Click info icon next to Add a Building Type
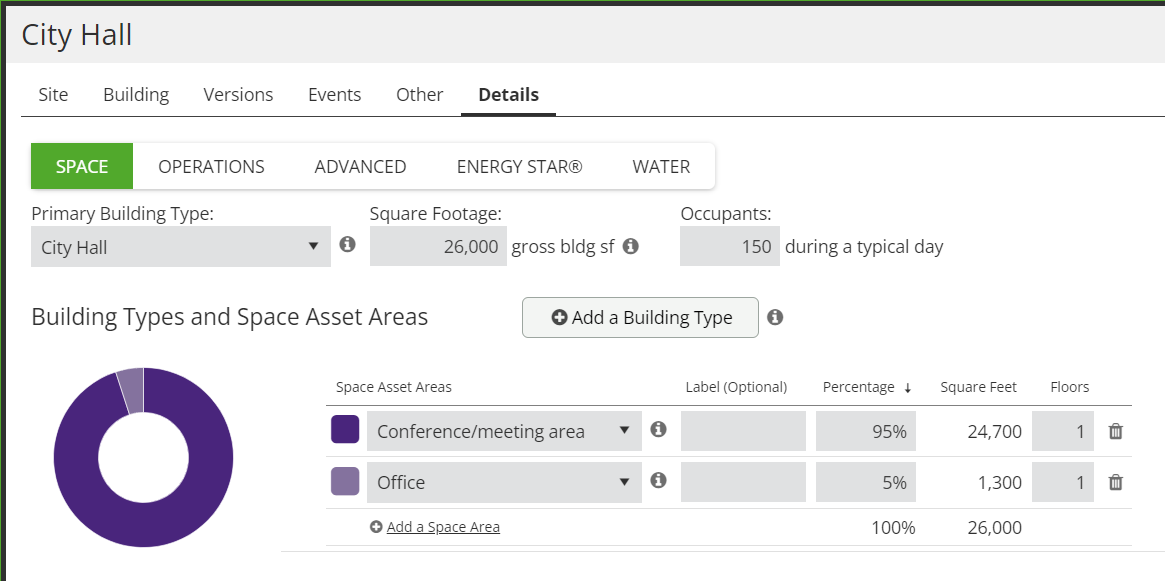The height and width of the screenshot is (581, 1165). 775,317
